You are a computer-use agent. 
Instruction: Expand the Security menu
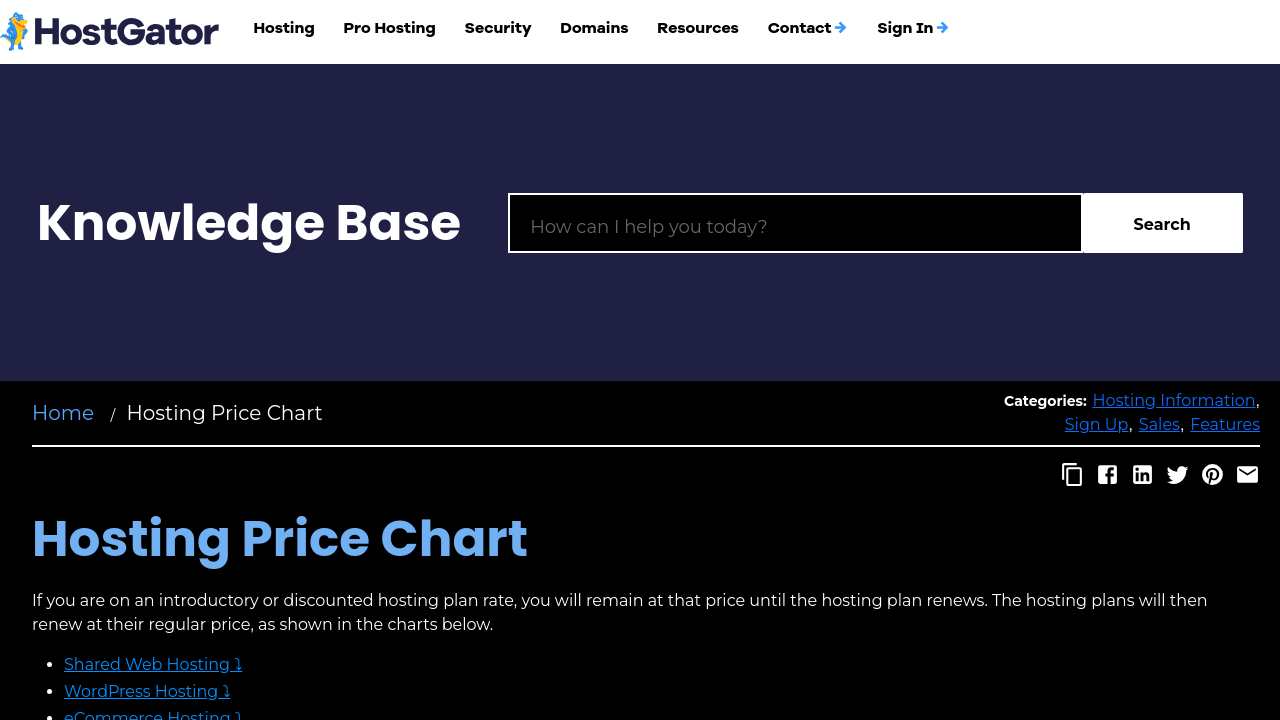(x=498, y=28)
